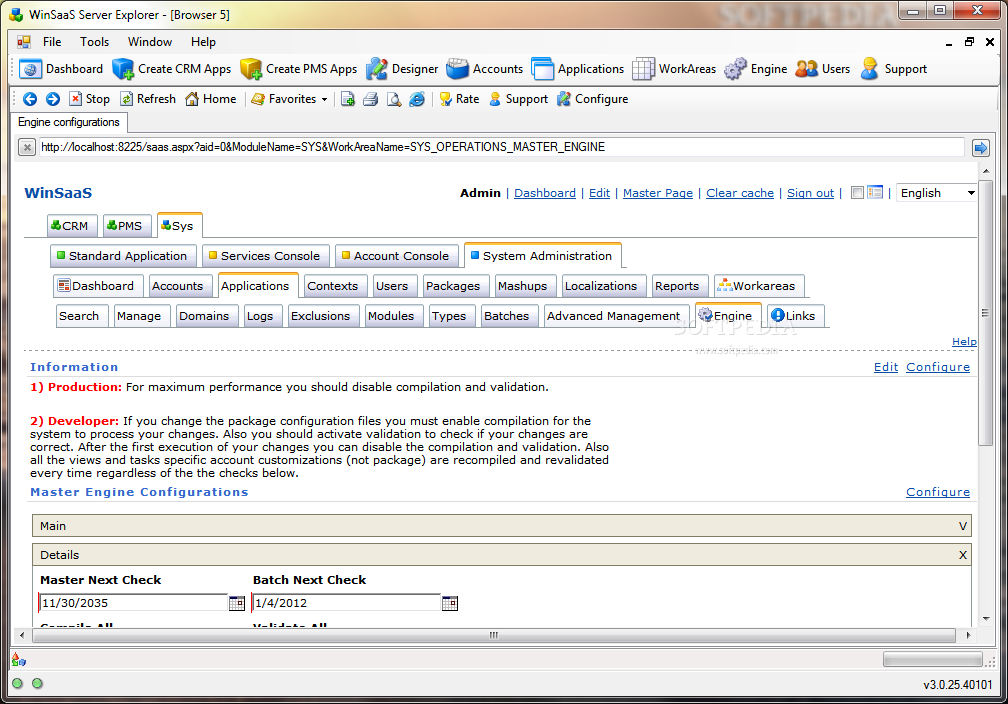Toggle the checkbox next to Sign out
Image resolution: width=1008 pixels, height=704 pixels.
click(x=857, y=192)
